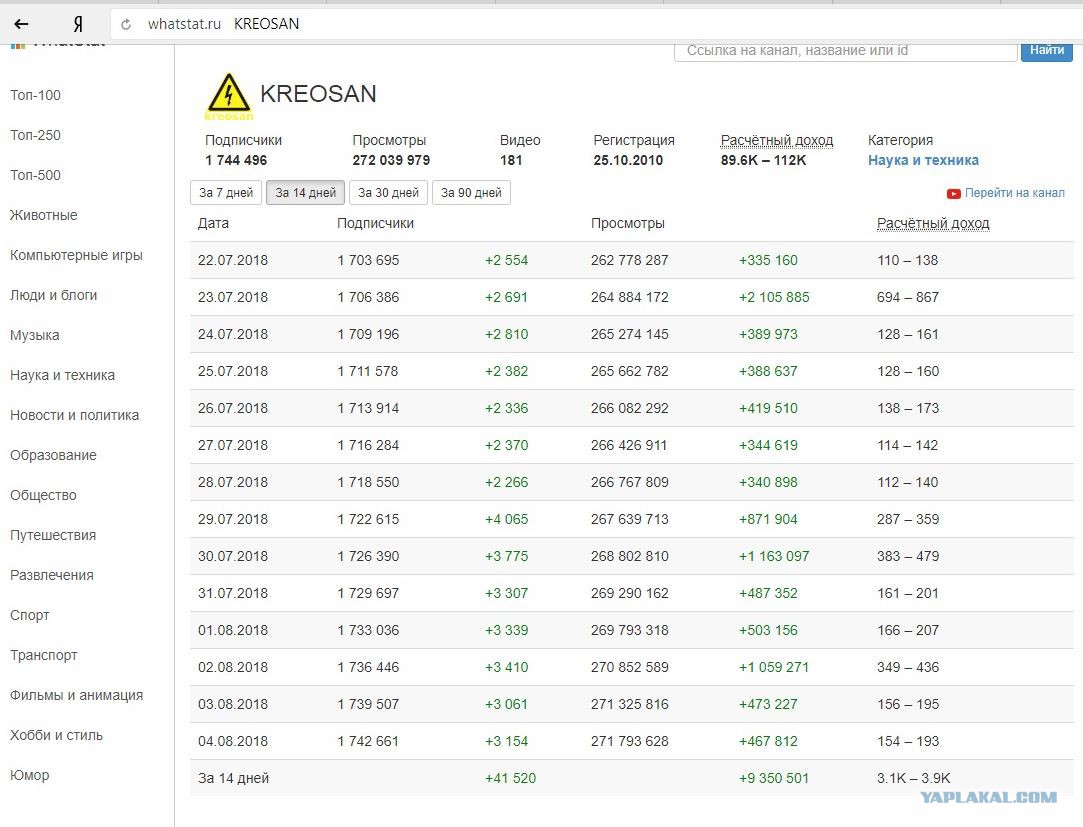Click subscriber total '1 744 496'
Screen dimensions: 1083x827
pyautogui.click(x=236, y=160)
